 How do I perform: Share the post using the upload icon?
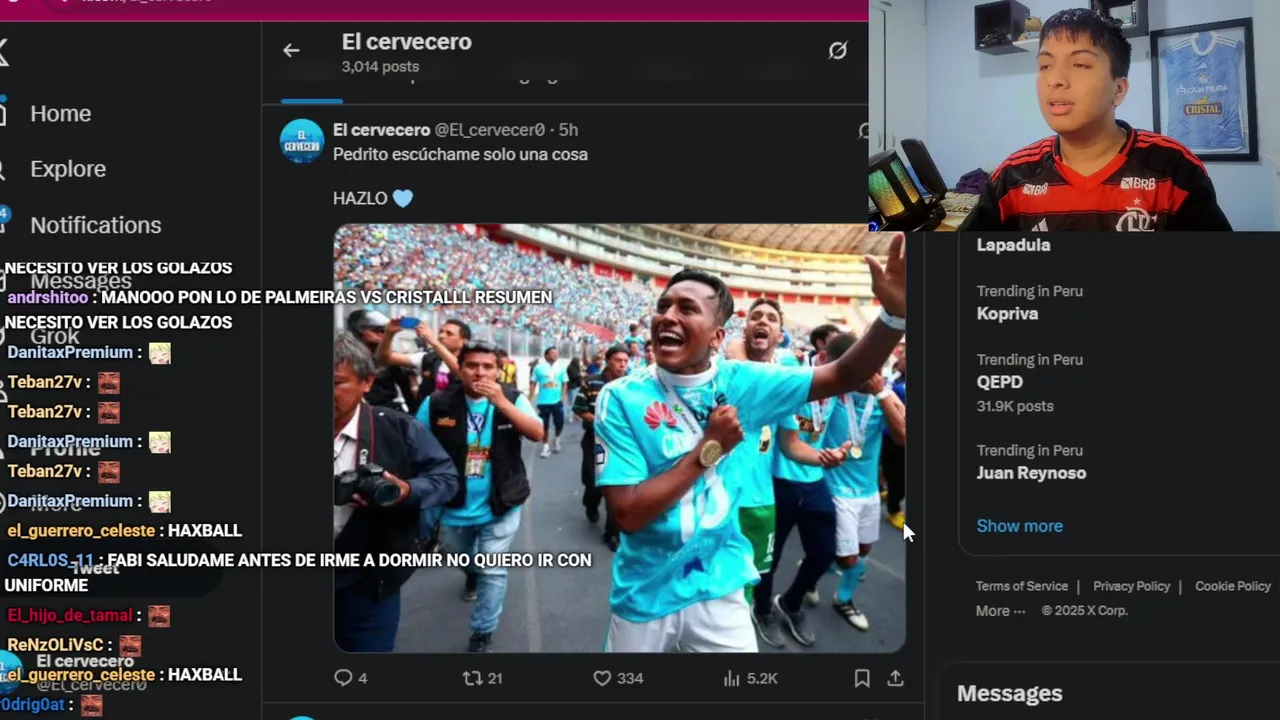point(895,678)
